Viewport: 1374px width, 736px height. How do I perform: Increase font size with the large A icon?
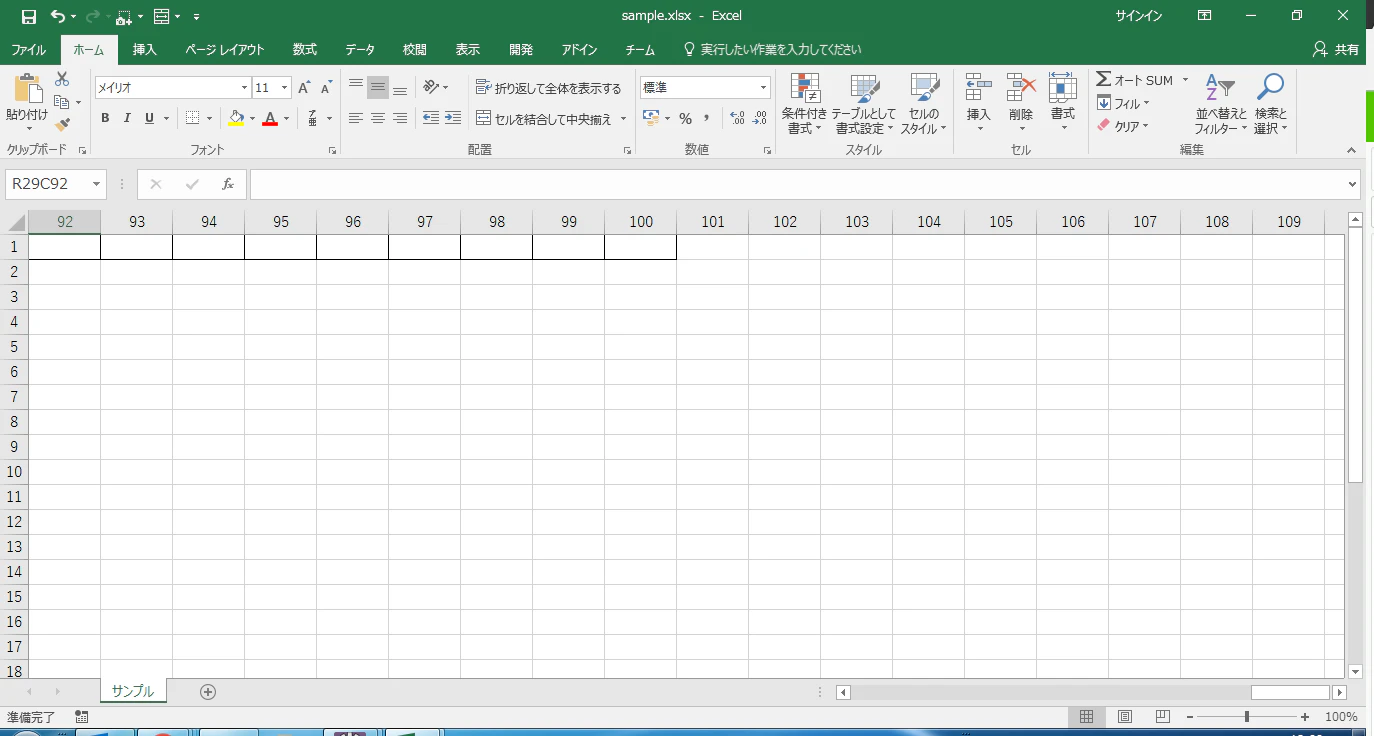tap(304, 88)
